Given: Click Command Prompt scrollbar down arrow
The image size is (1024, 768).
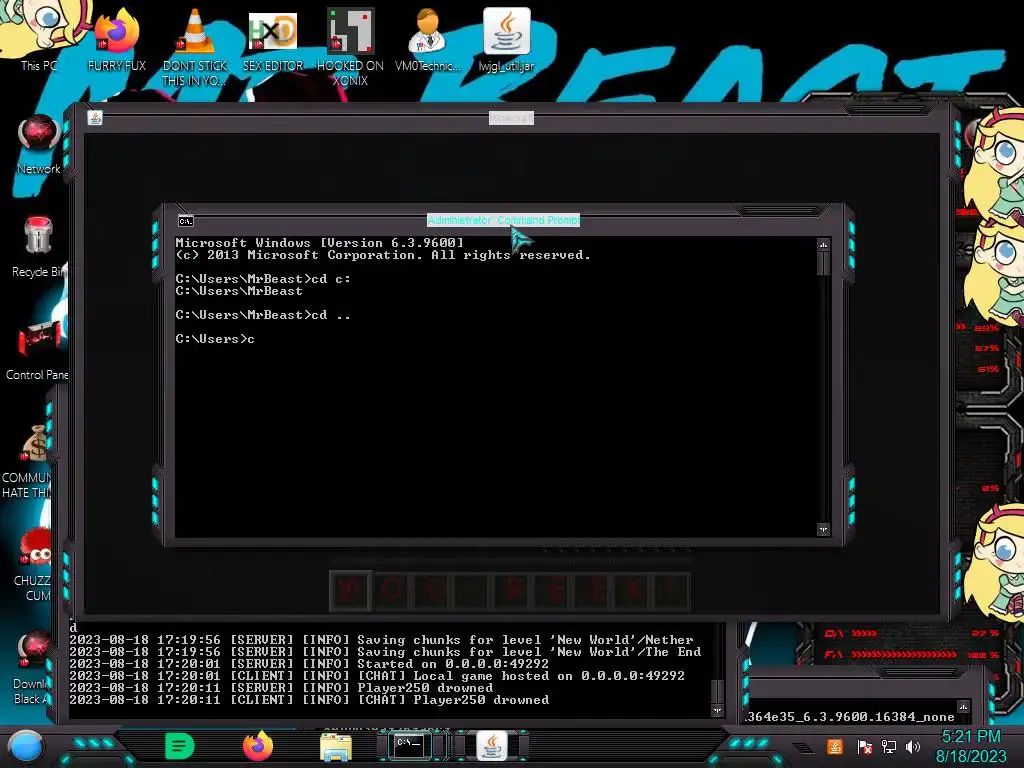Looking at the screenshot, I should point(824,530).
